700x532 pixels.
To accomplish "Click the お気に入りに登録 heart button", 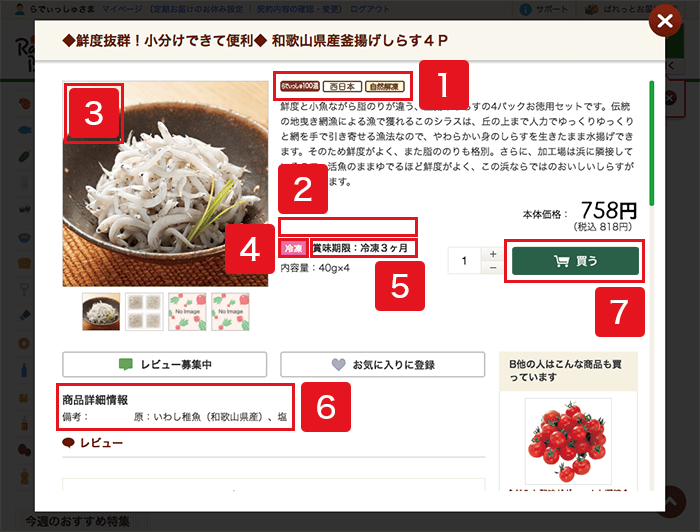I will (x=383, y=365).
